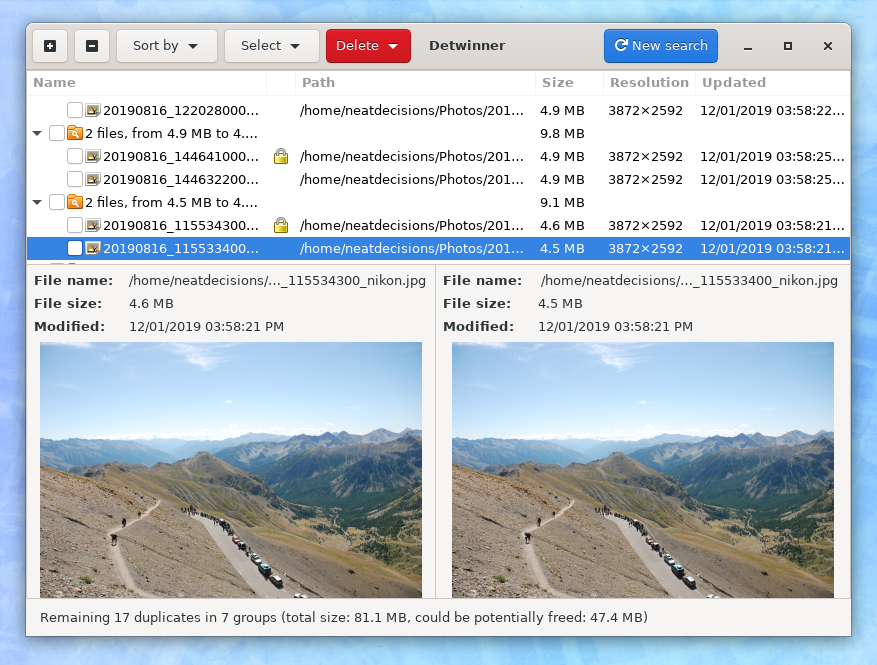Click the expand all groups plus icon
877x665 pixels.
click(50, 46)
